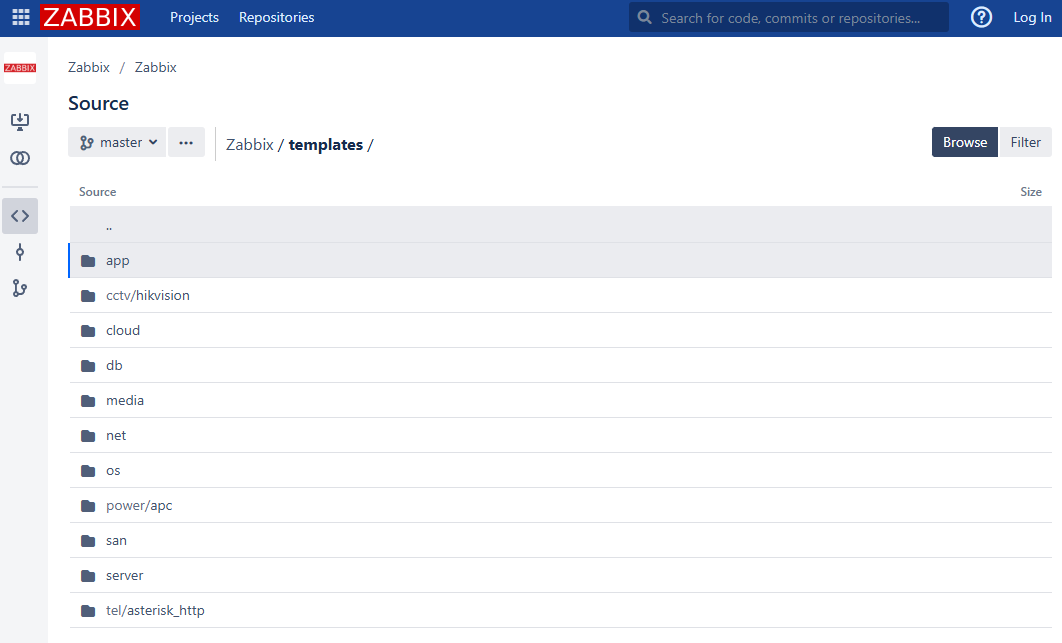Open the Compare sidebar icon
Image resolution: width=1062 pixels, height=643 pixels.
(20, 158)
